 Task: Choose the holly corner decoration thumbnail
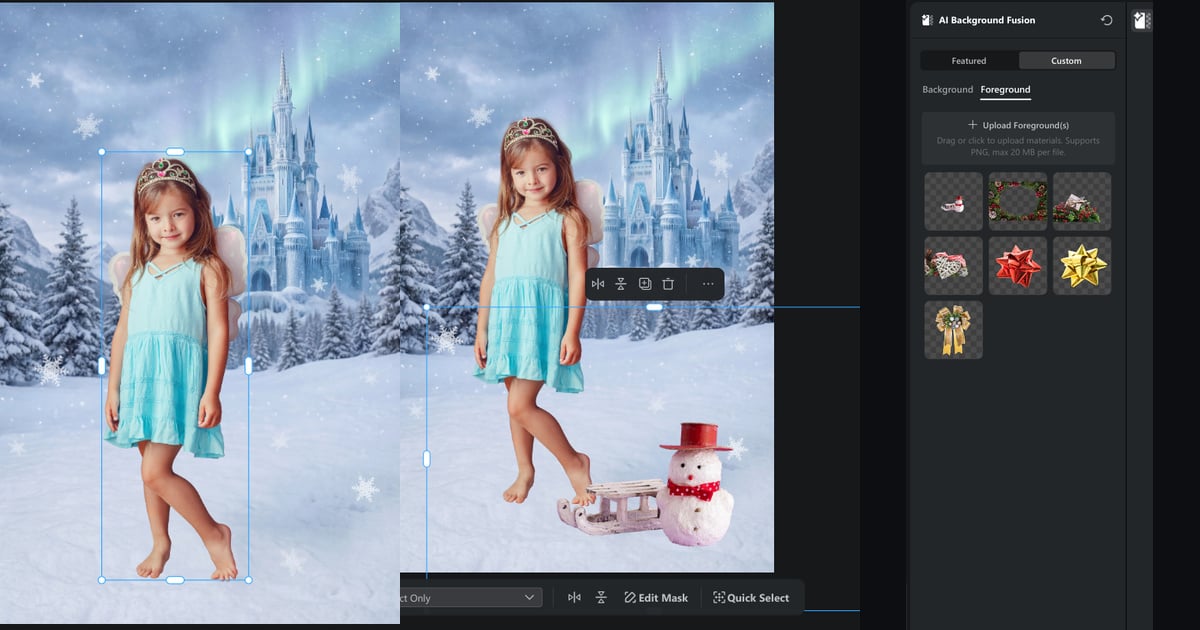point(1082,202)
